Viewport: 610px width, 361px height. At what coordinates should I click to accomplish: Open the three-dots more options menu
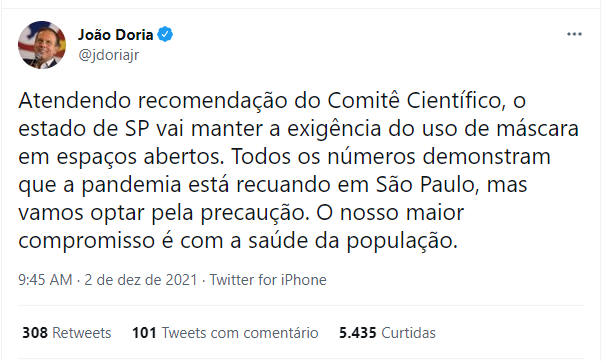coord(574,34)
